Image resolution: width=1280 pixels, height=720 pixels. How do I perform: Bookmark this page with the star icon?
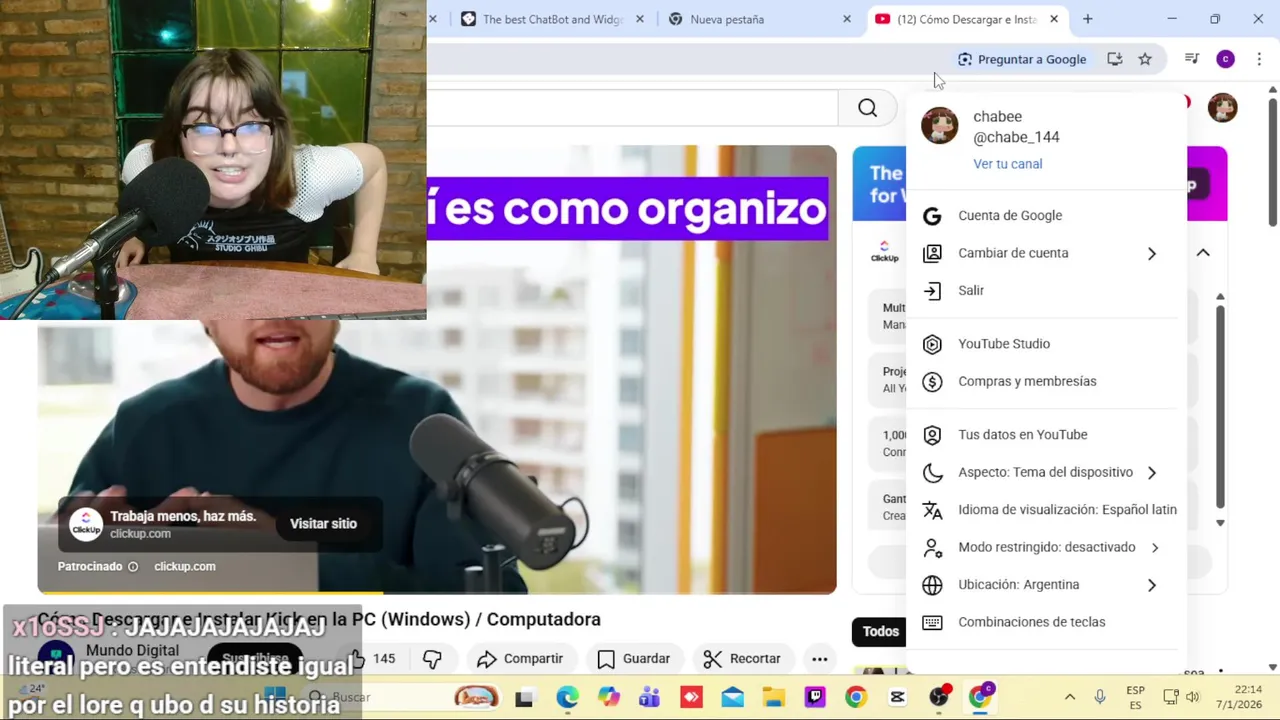[x=1145, y=59]
